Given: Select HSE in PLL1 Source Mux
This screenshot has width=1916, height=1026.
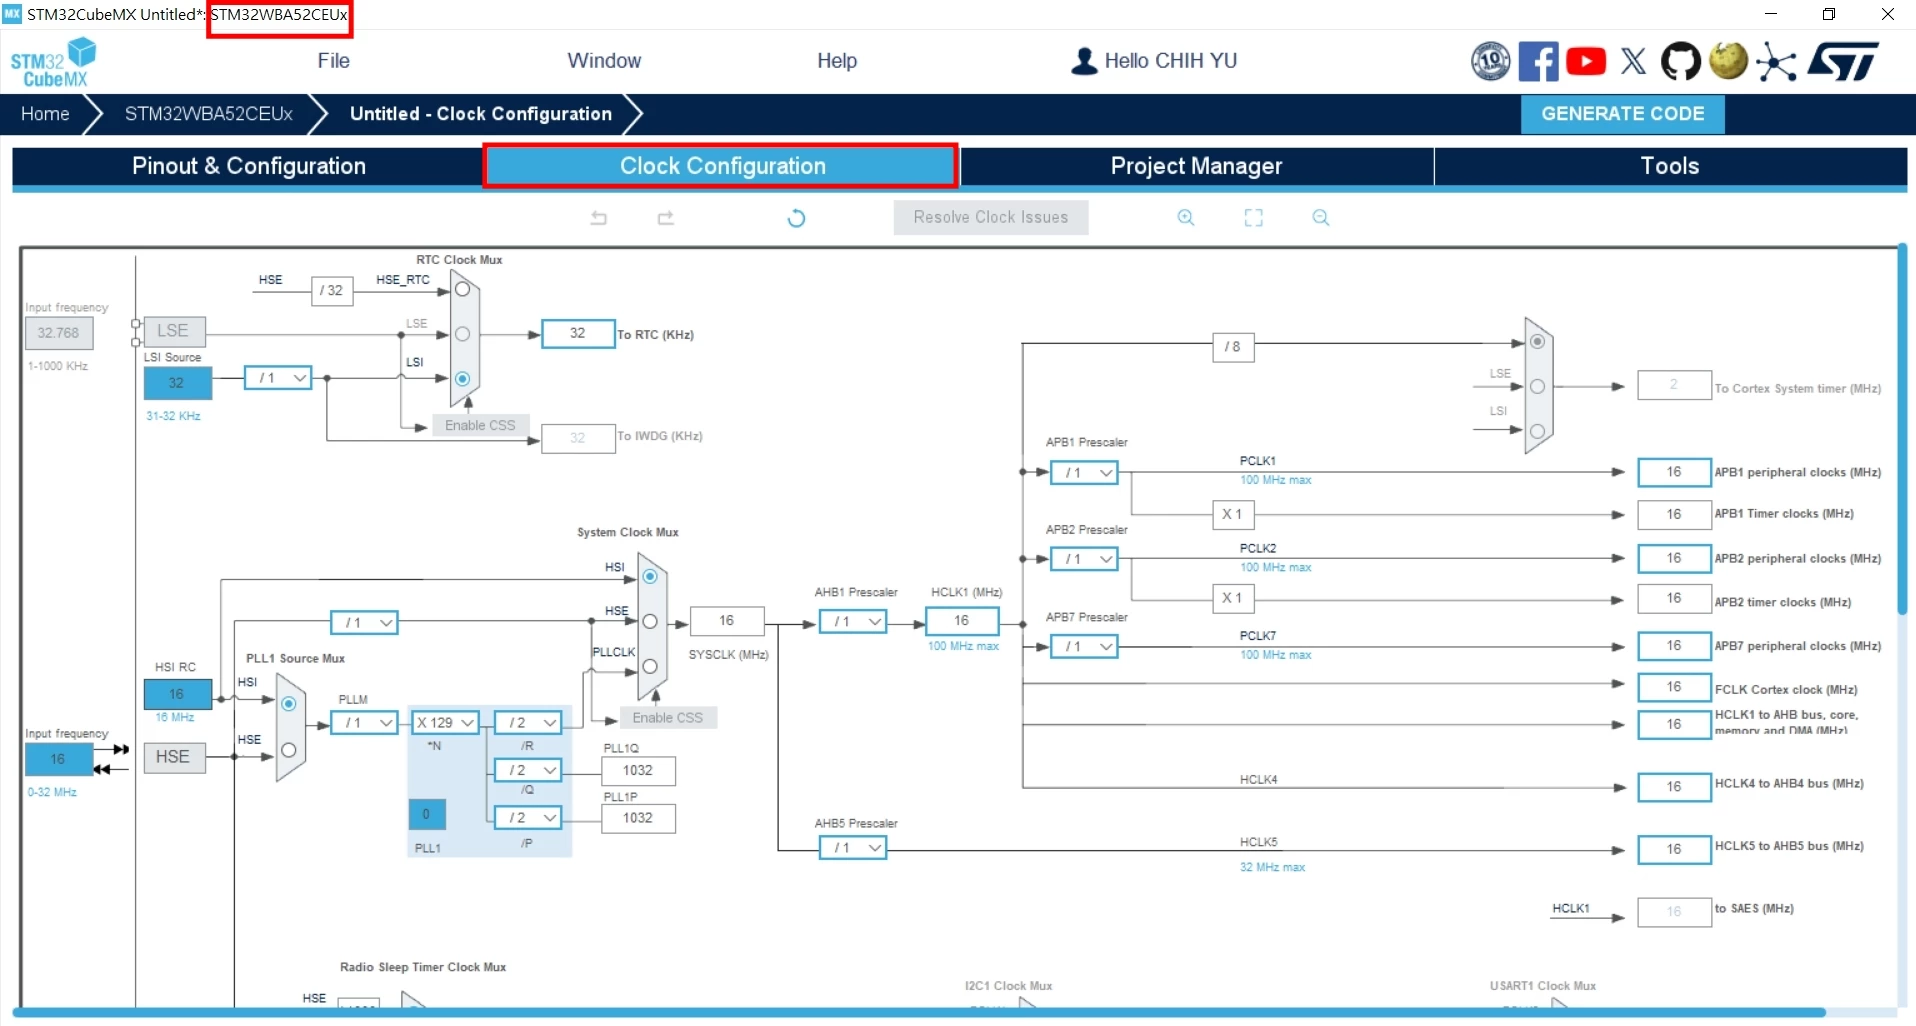Looking at the screenshot, I should point(289,749).
